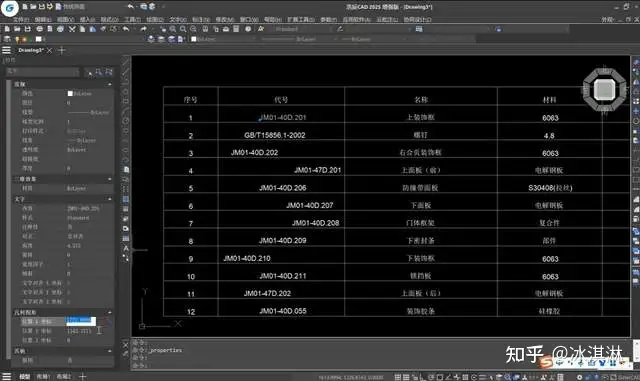Image resolution: width=640 pixels, height=381 pixels.
Task: Click the quick access Undo arrow in title bar
Action: pyautogui.click(x=131, y=7)
